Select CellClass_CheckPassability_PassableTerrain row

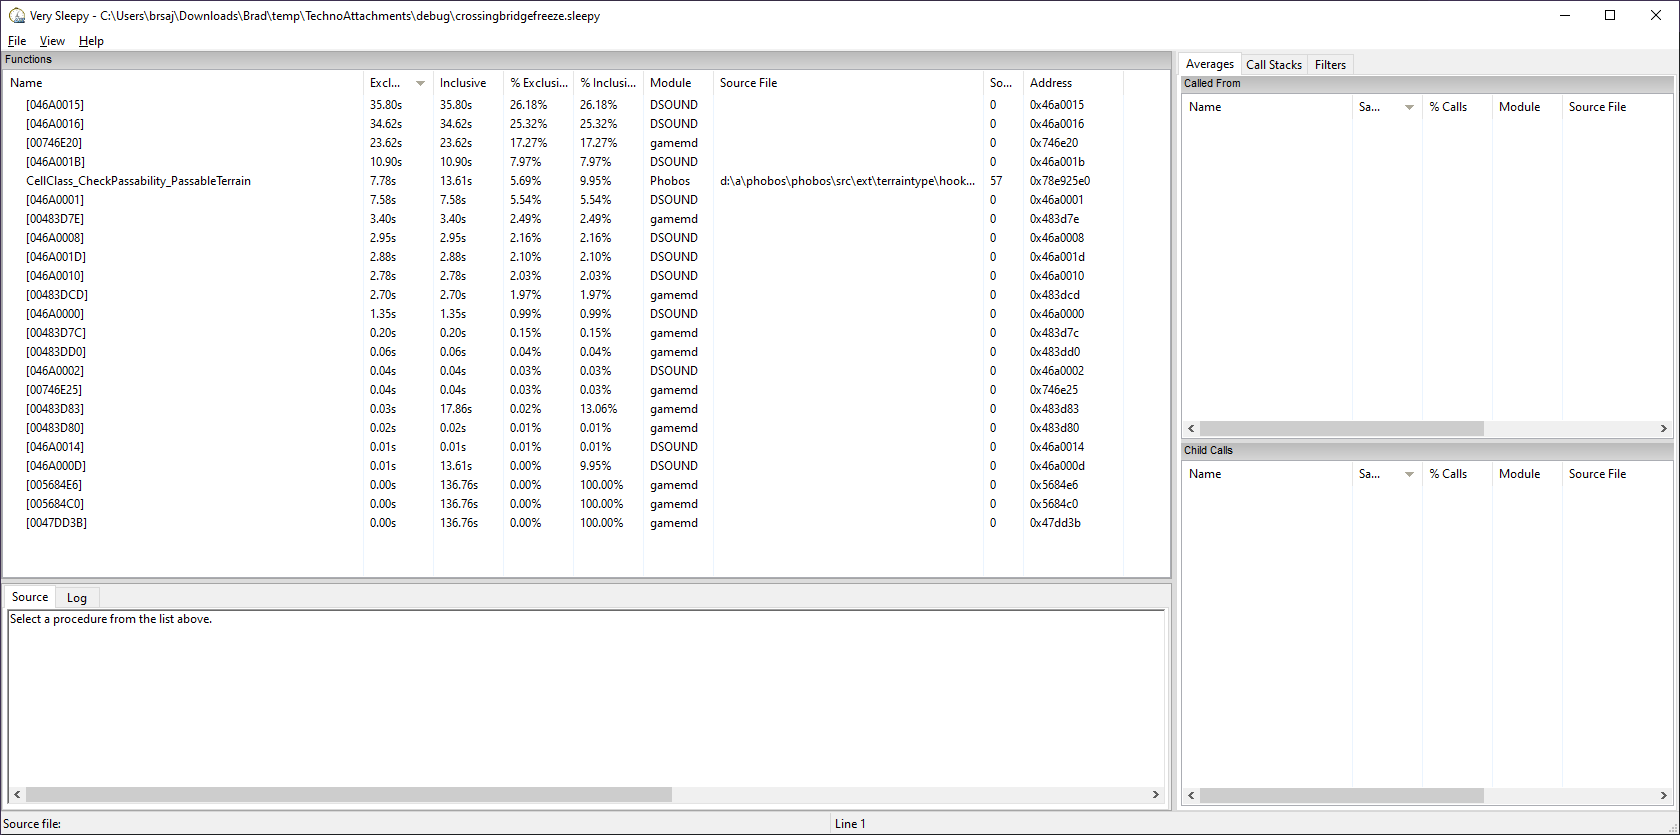point(586,181)
